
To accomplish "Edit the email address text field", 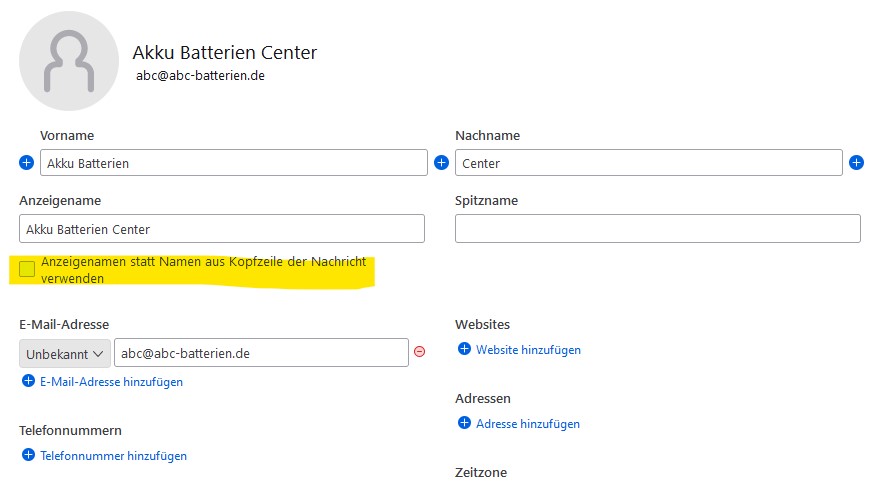I will [x=260, y=353].
